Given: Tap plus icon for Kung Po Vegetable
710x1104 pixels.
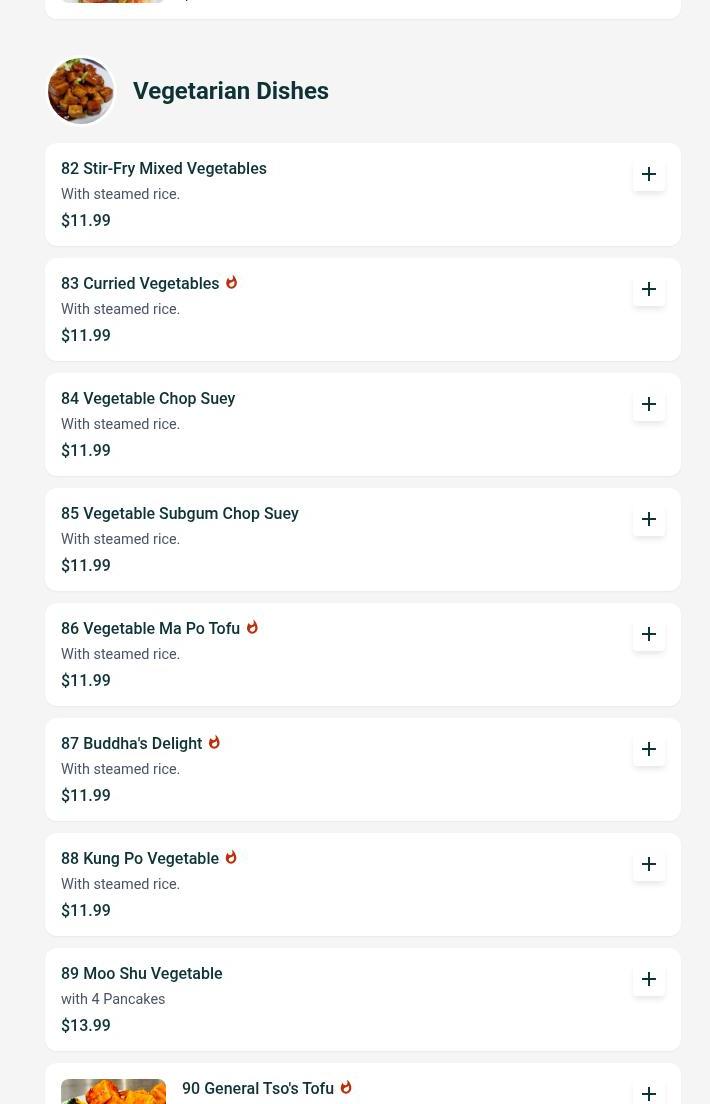Looking at the screenshot, I should point(649,864).
